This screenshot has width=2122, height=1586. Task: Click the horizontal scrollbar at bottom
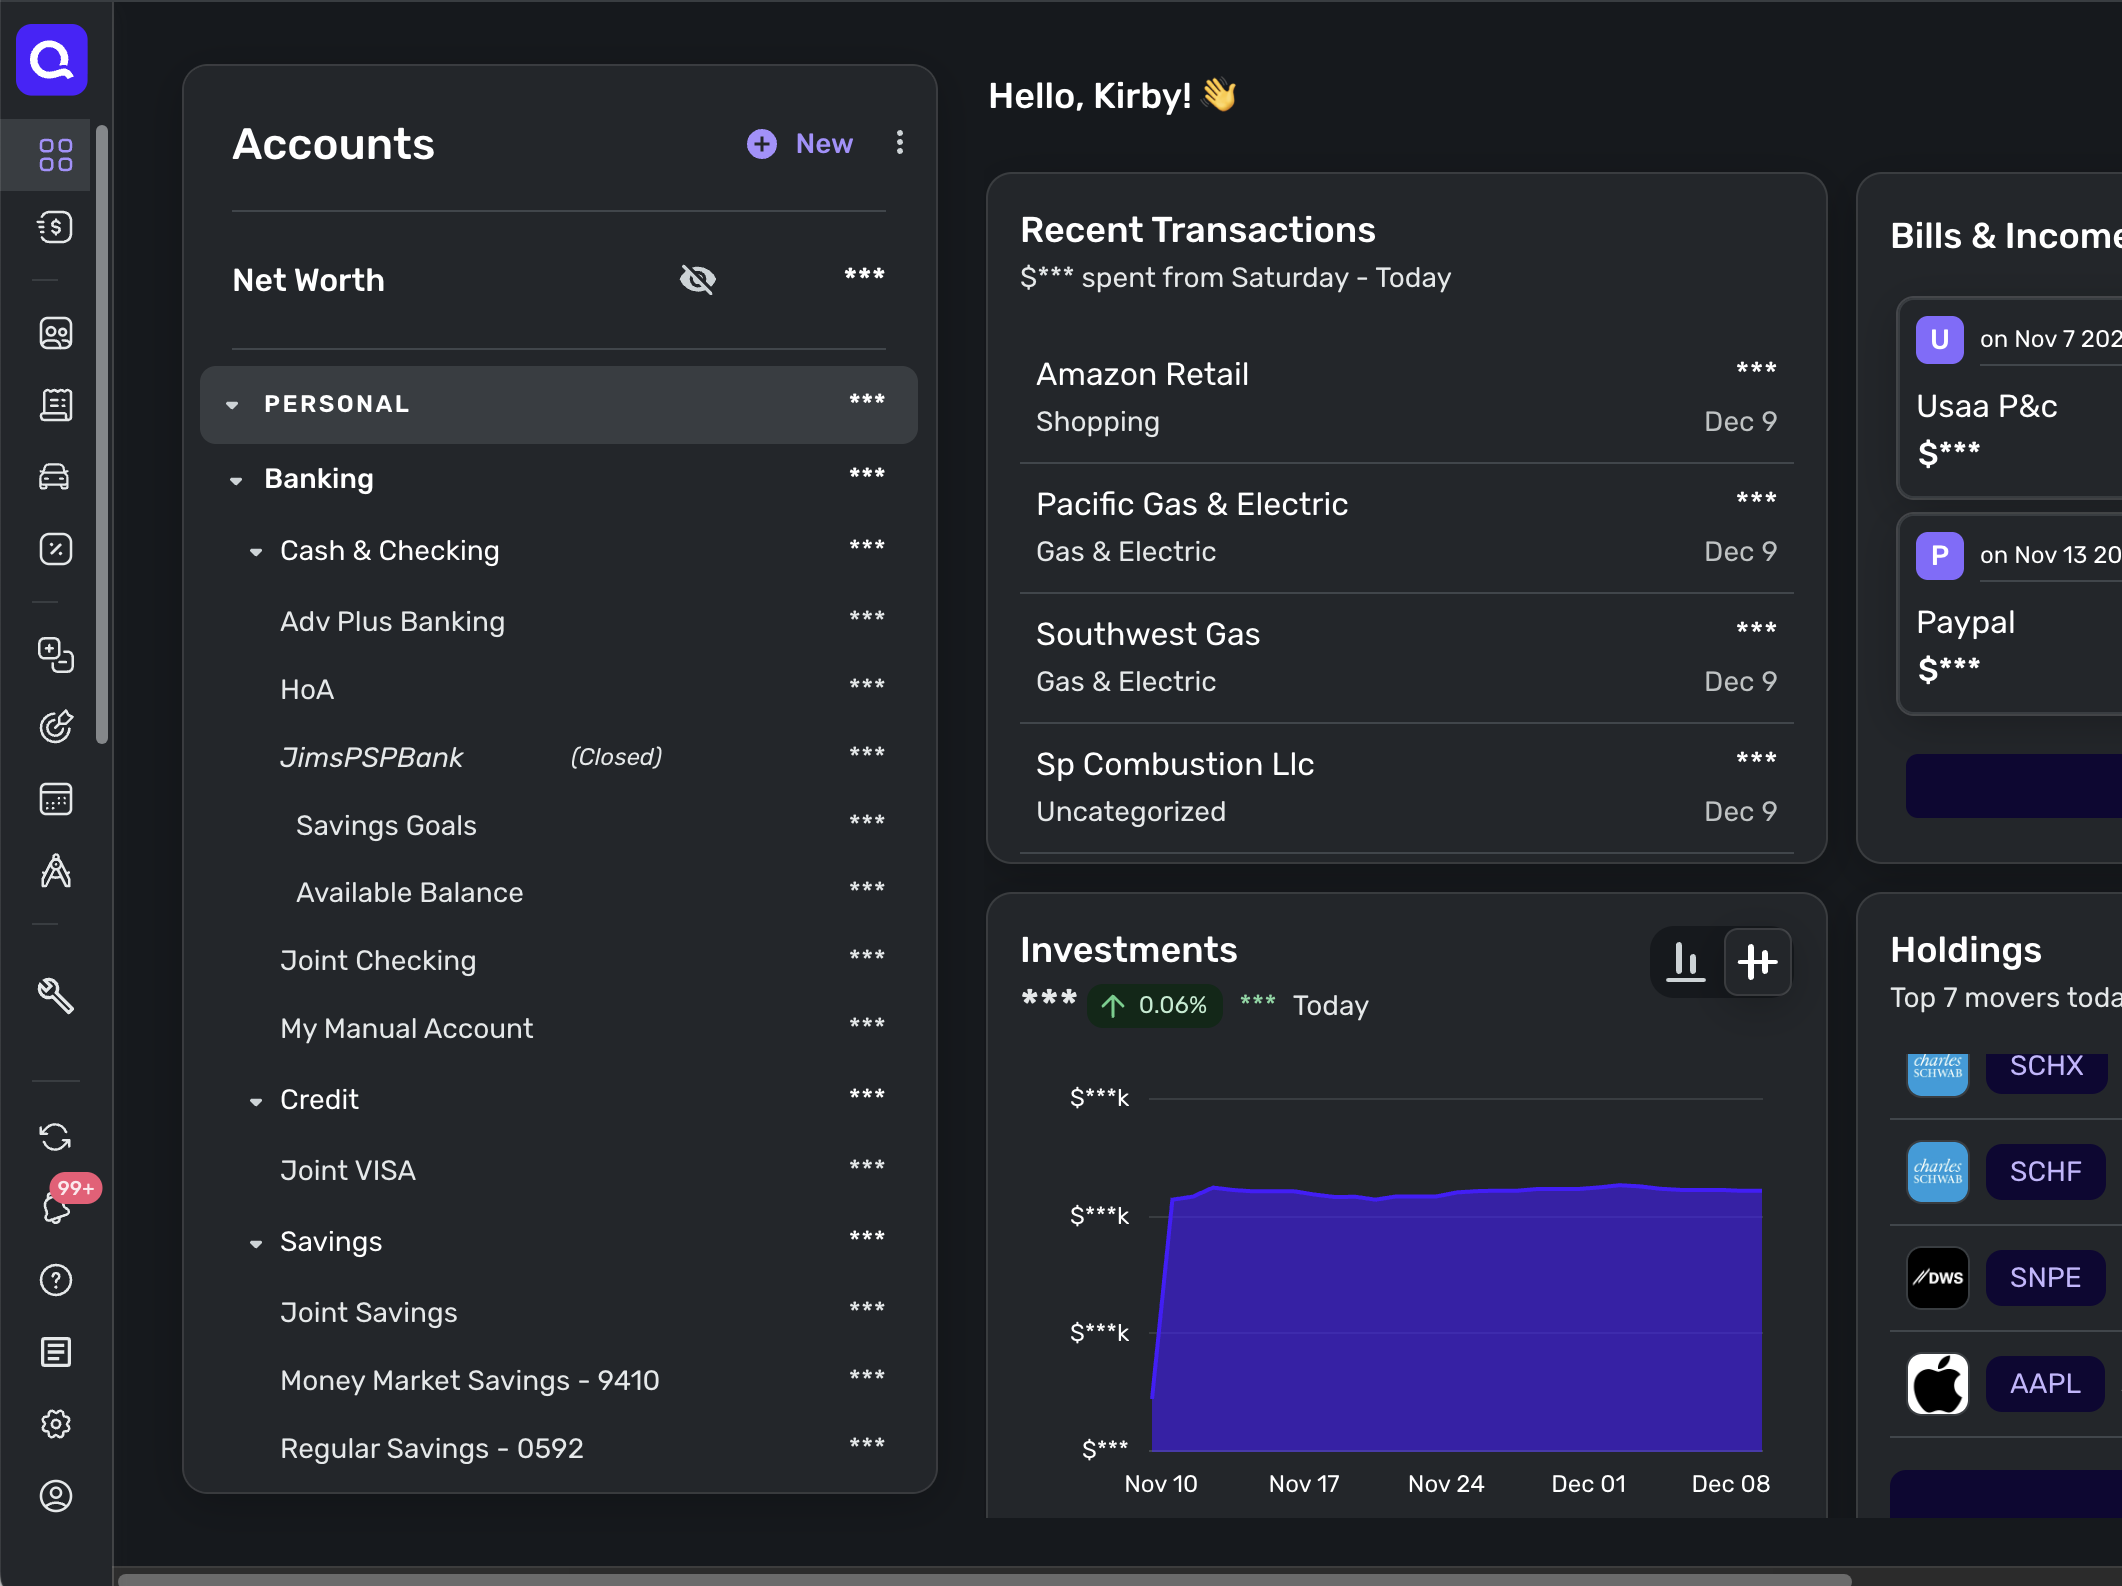[x=983, y=1579]
